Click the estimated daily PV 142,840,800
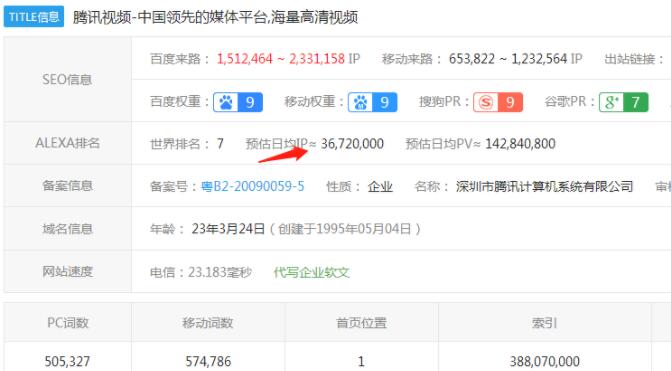This screenshot has width=671, height=371. point(520,143)
